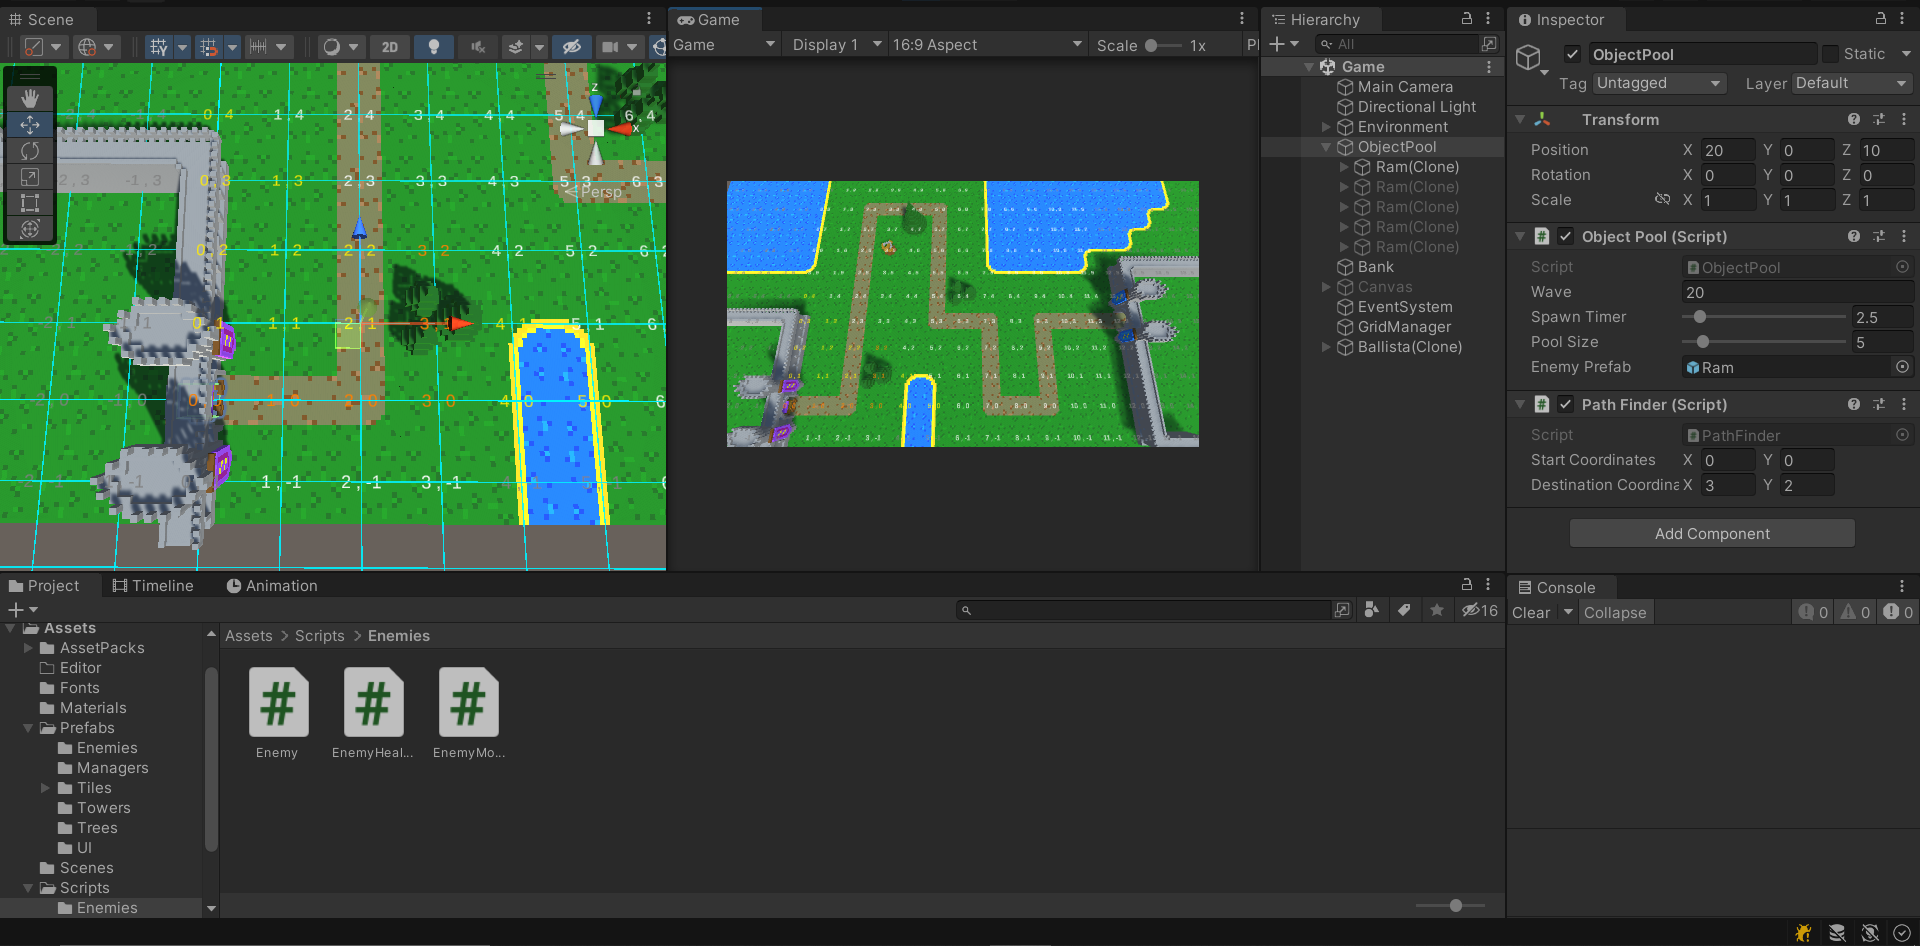Toggle warning messages count in Console
This screenshot has height=946, width=1920.
click(x=1855, y=612)
